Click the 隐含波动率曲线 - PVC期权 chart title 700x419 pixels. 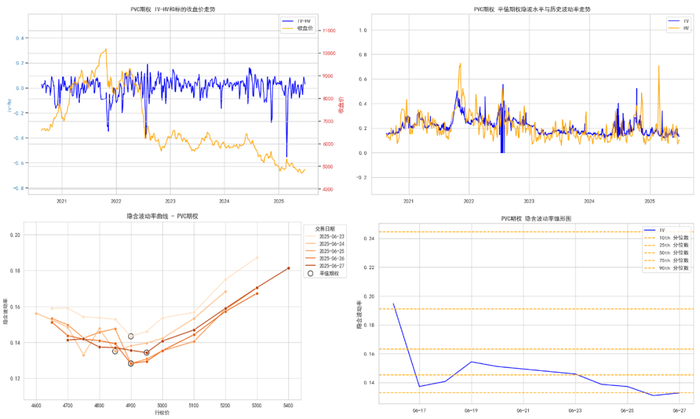pos(162,216)
